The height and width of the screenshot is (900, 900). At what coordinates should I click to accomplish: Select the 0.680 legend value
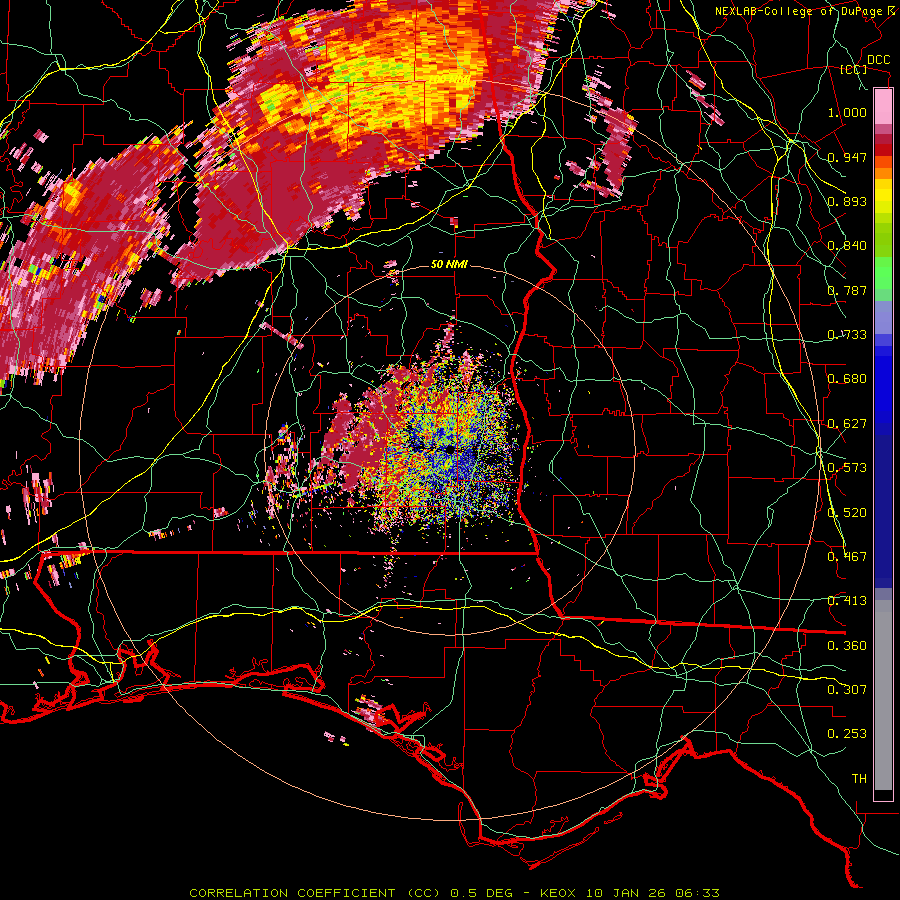pyautogui.click(x=847, y=379)
